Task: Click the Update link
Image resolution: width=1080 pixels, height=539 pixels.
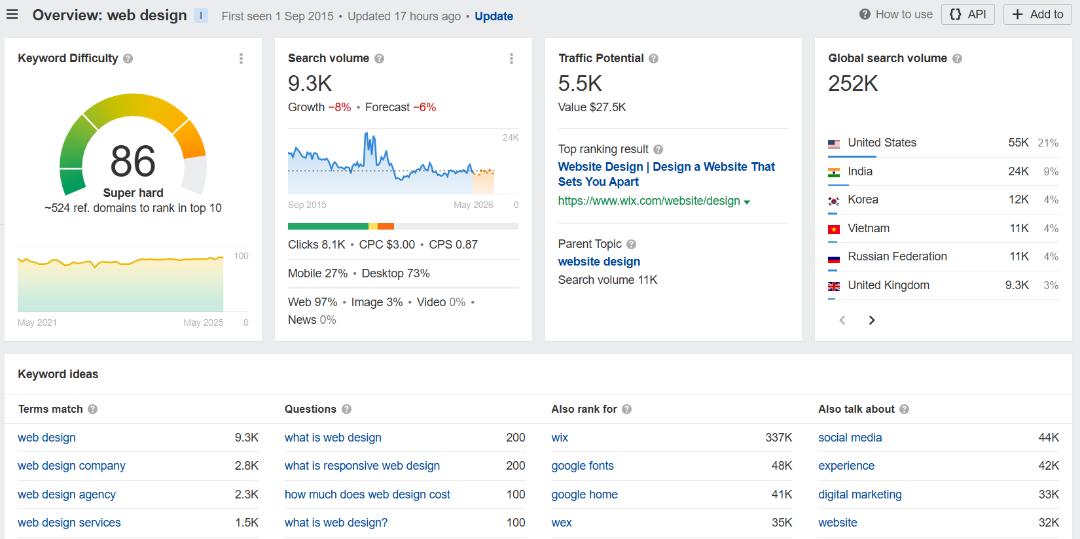Action: coord(494,16)
